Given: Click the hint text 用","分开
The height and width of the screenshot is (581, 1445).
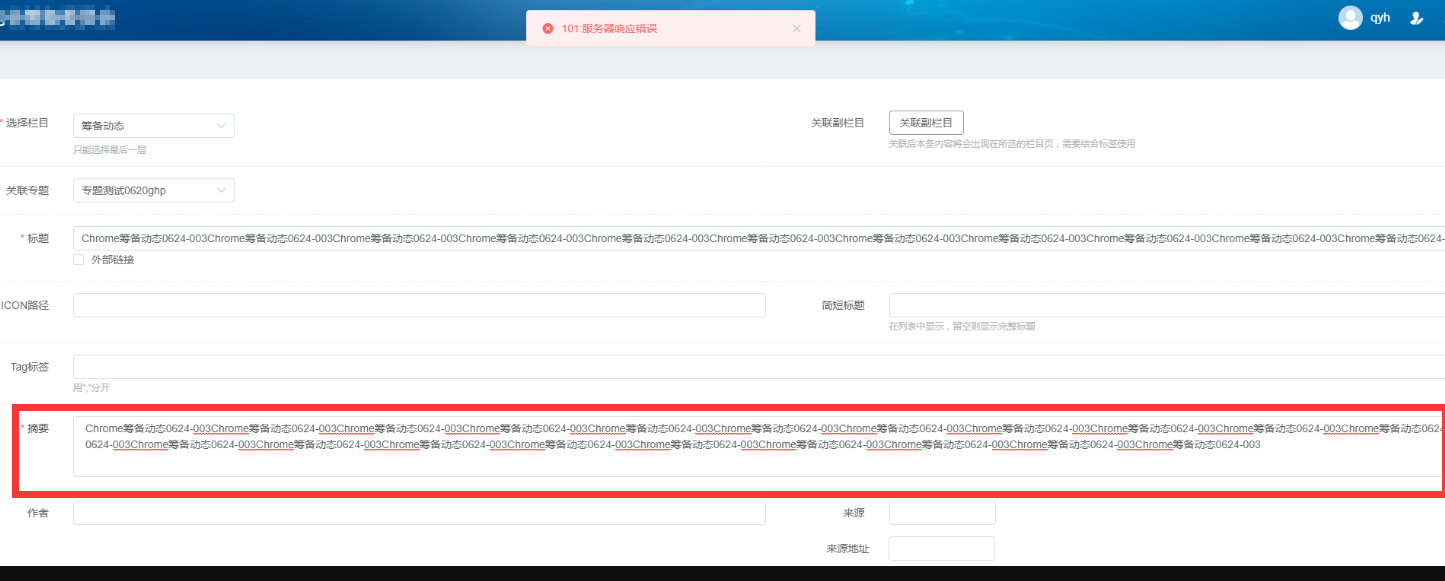Looking at the screenshot, I should point(91,388).
